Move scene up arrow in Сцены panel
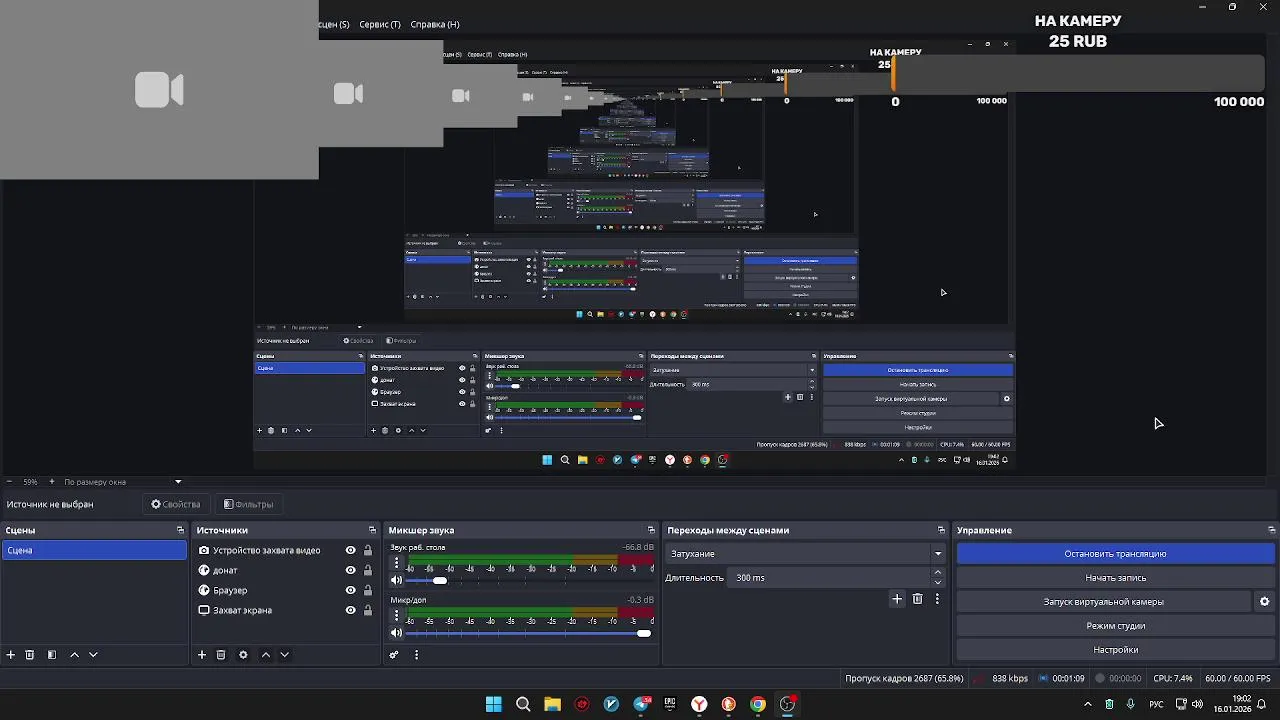Screen dimensions: 1280x720 point(74,655)
